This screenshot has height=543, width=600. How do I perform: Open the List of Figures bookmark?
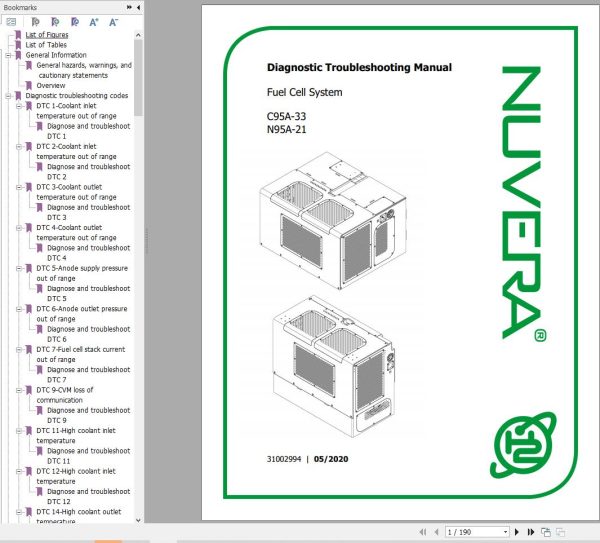(47, 35)
